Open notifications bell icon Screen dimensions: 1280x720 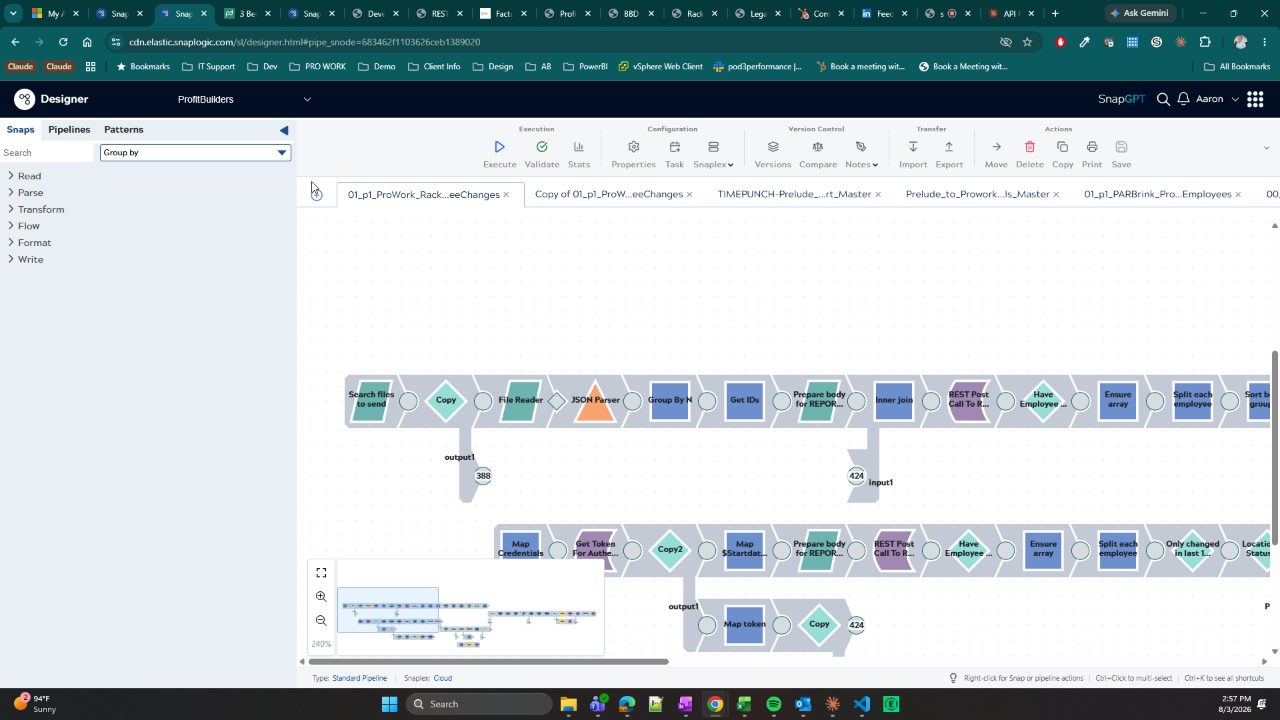[1184, 99]
